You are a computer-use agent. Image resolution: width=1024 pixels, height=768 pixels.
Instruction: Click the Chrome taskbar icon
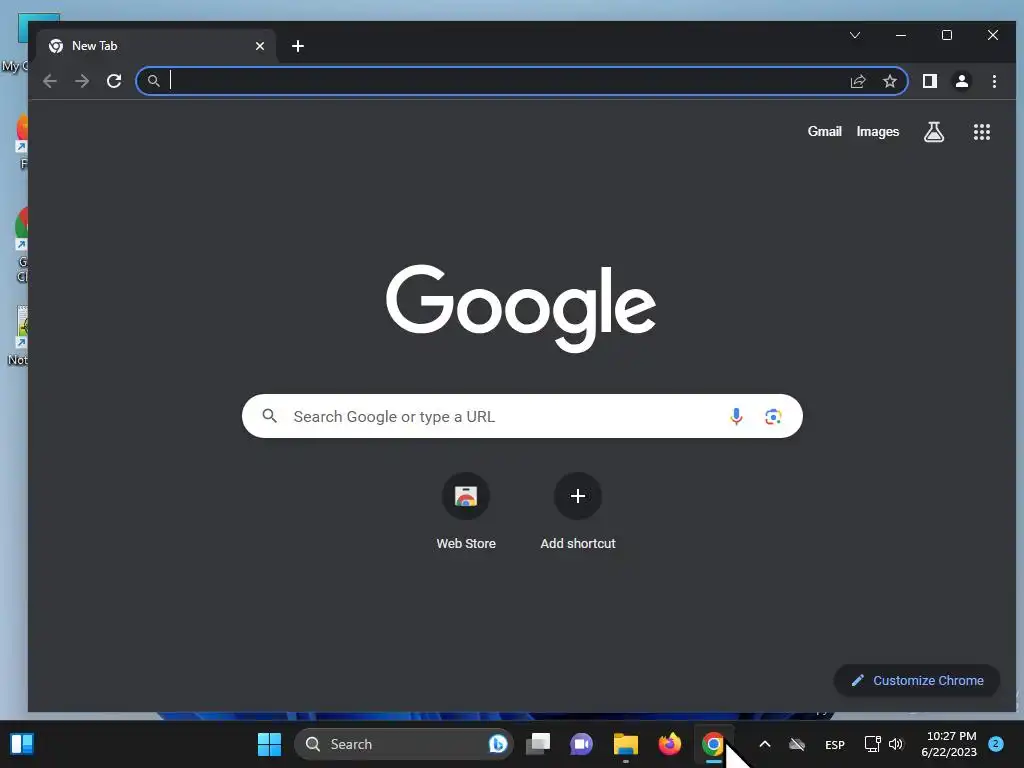tap(713, 744)
